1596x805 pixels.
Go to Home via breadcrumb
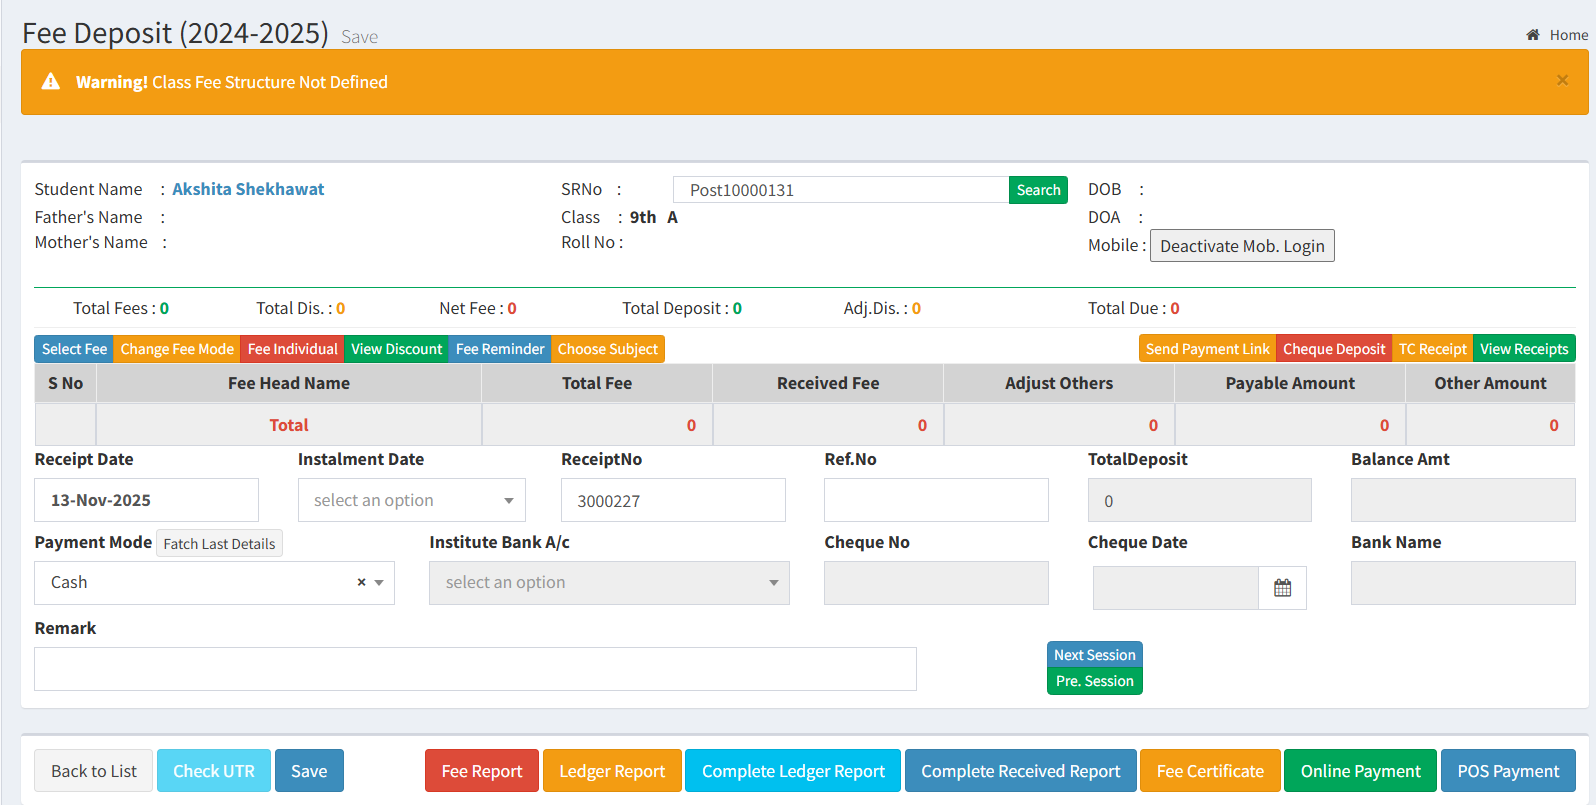pyautogui.click(x=1567, y=35)
